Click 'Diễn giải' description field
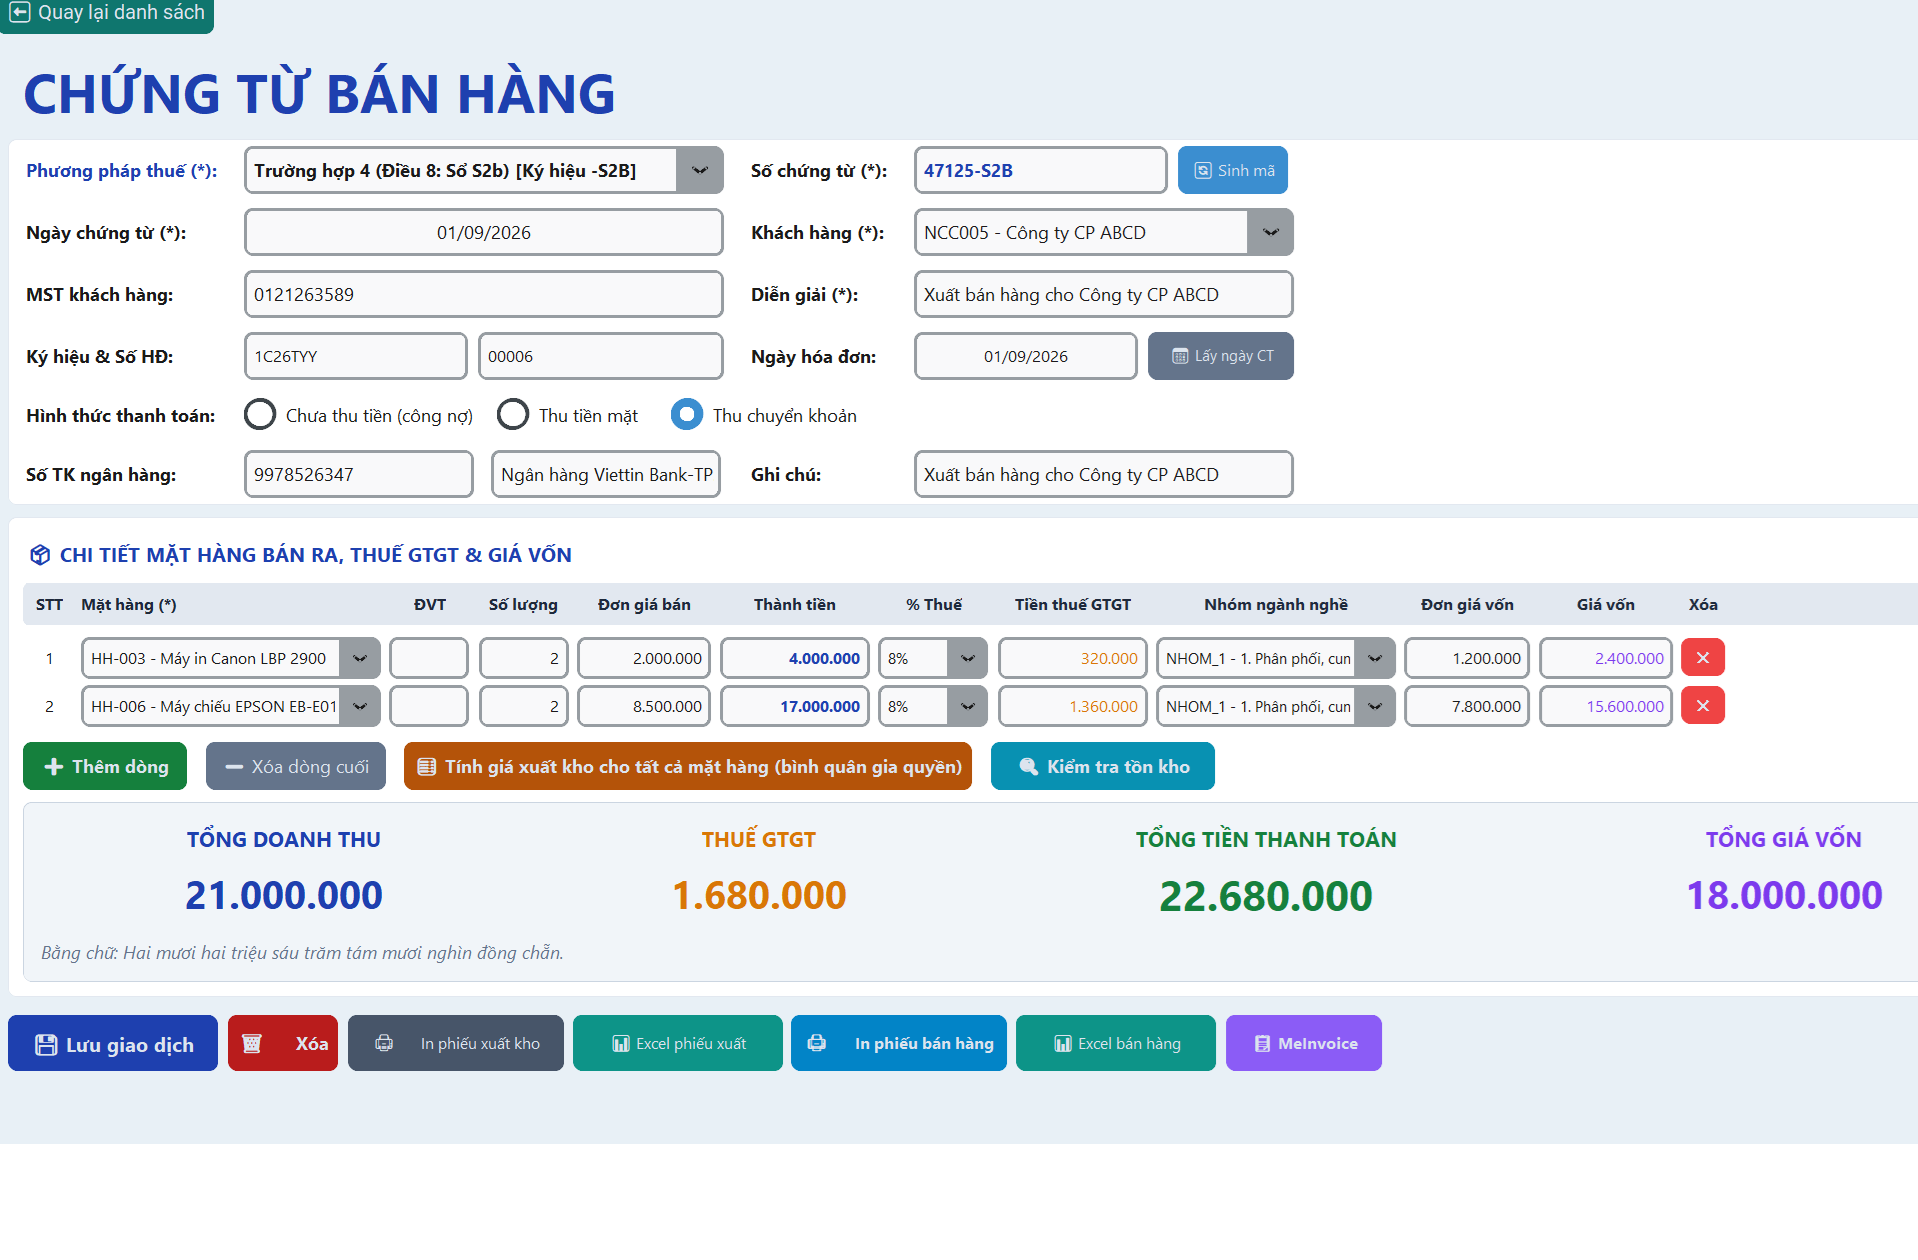Screen dimensions: 1918x1260 click(1104, 295)
